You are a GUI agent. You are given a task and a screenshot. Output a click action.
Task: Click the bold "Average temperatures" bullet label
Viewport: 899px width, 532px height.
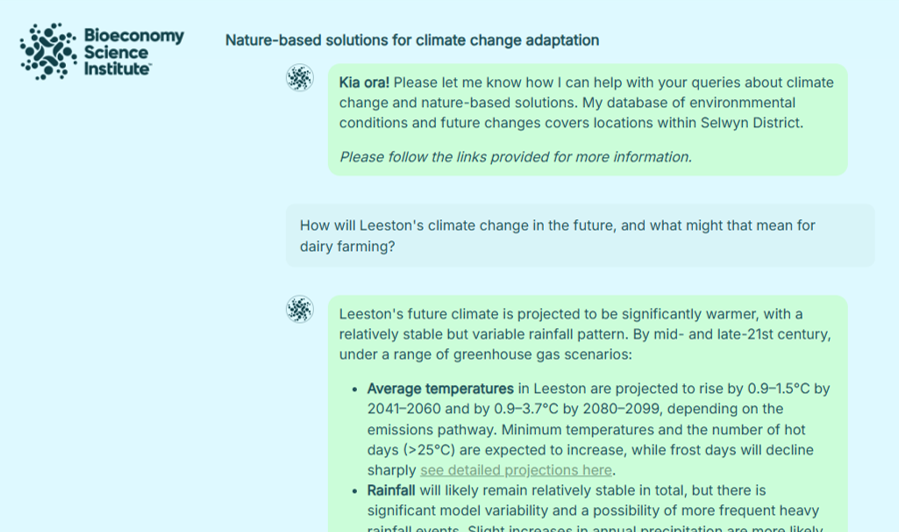pos(440,389)
